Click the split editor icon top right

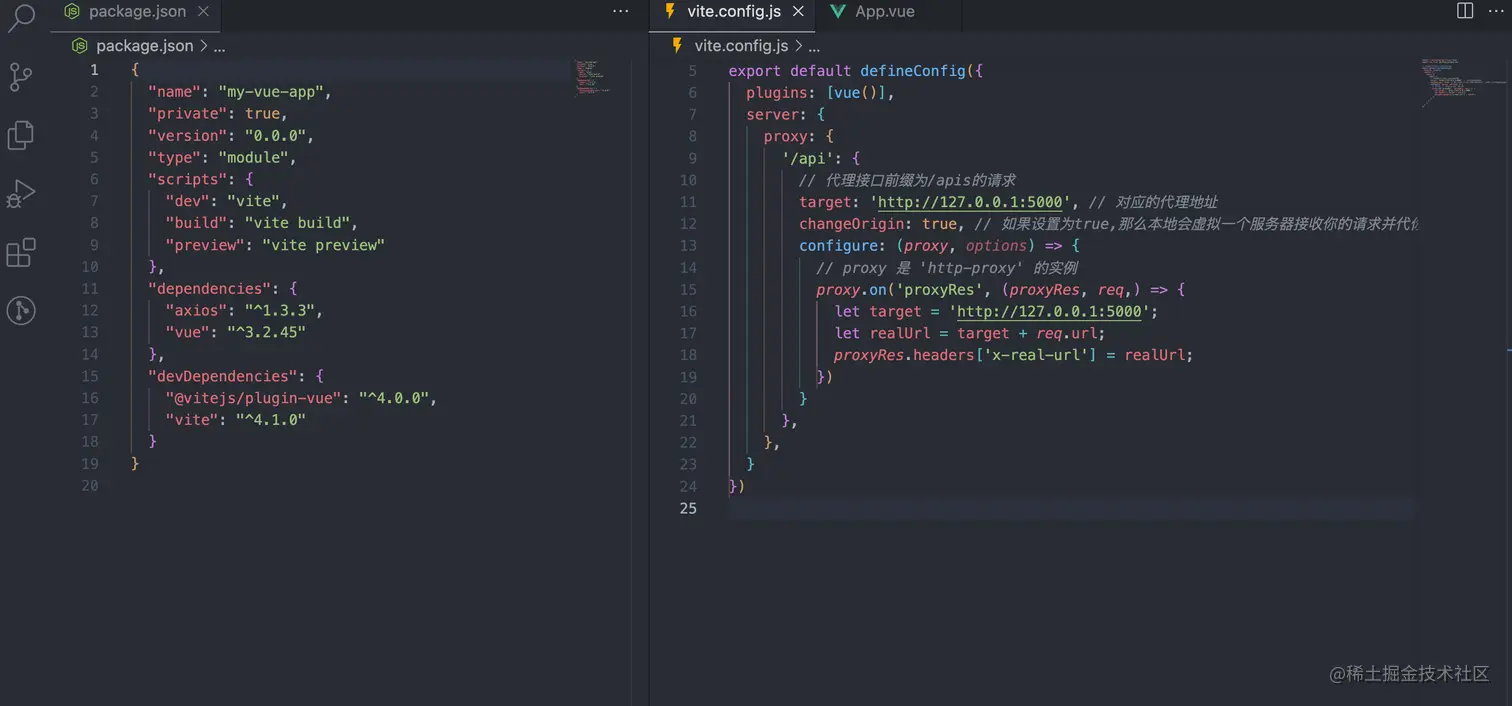[1463, 11]
